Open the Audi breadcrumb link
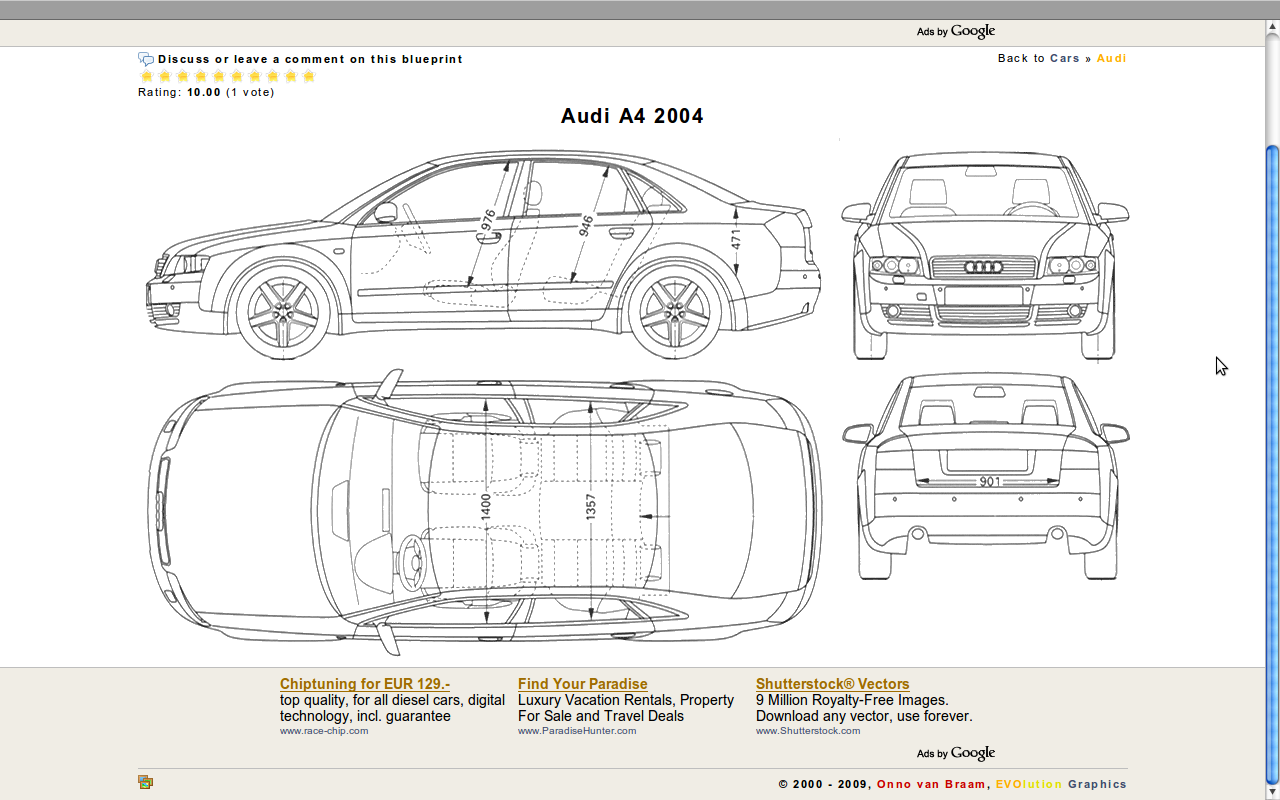 (1111, 58)
